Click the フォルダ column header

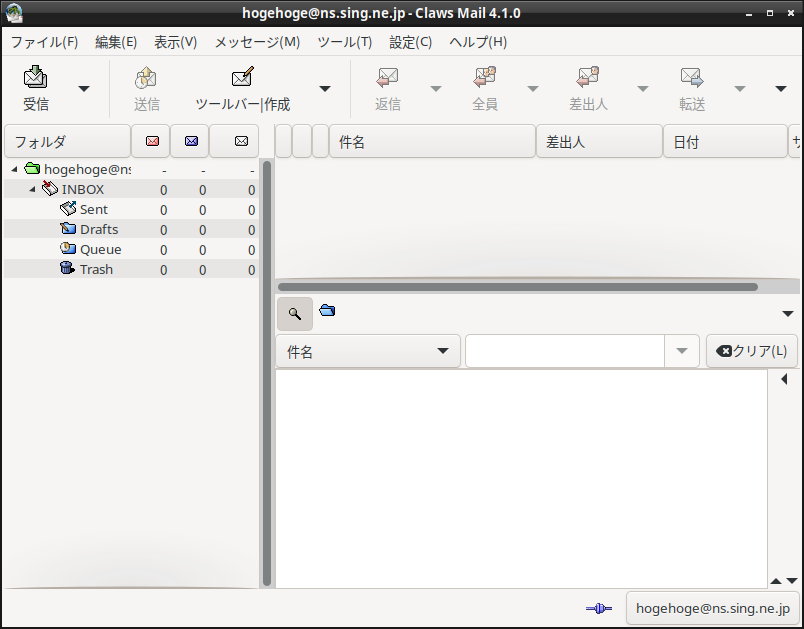pyautogui.click(x=67, y=141)
